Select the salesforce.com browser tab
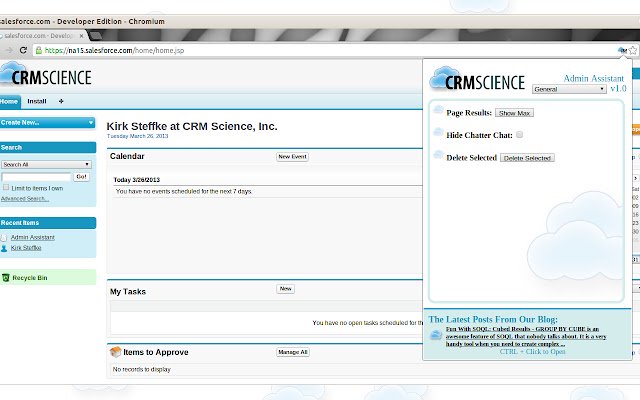Image resolution: width=640 pixels, height=400 pixels. pos(43,36)
